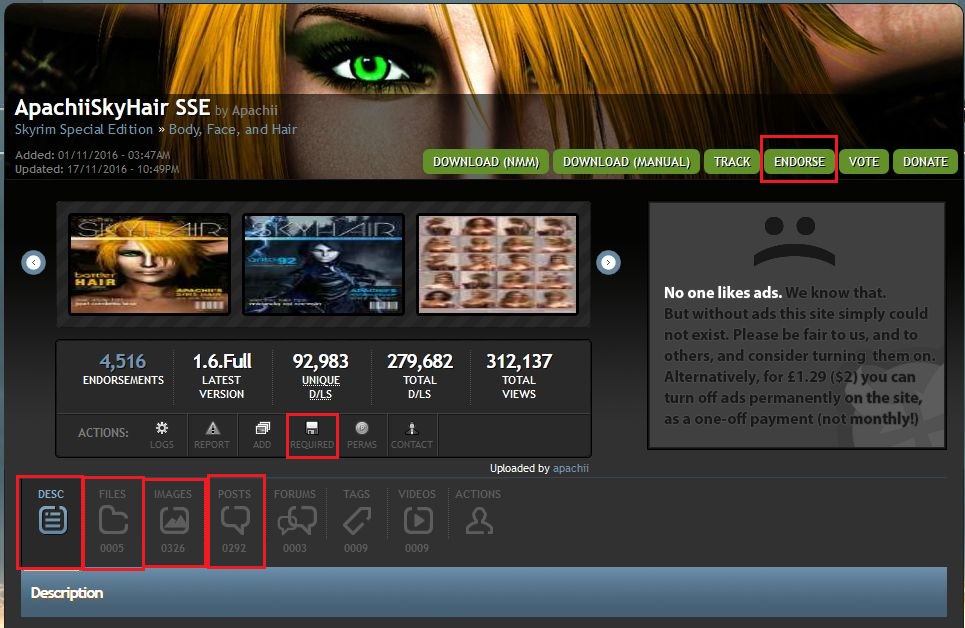
Task: Click the Vote button
Action: [x=864, y=162]
